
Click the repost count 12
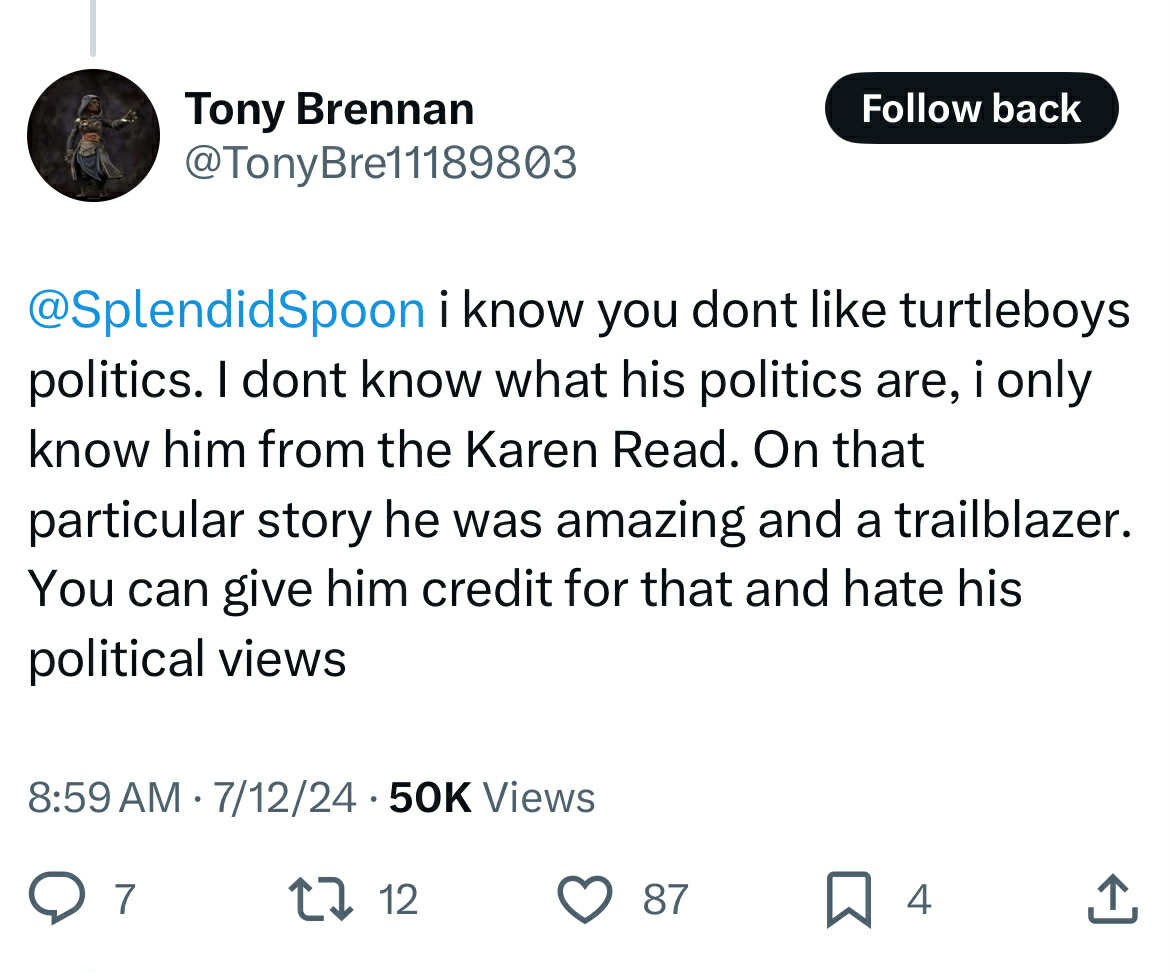pyautogui.click(x=398, y=899)
